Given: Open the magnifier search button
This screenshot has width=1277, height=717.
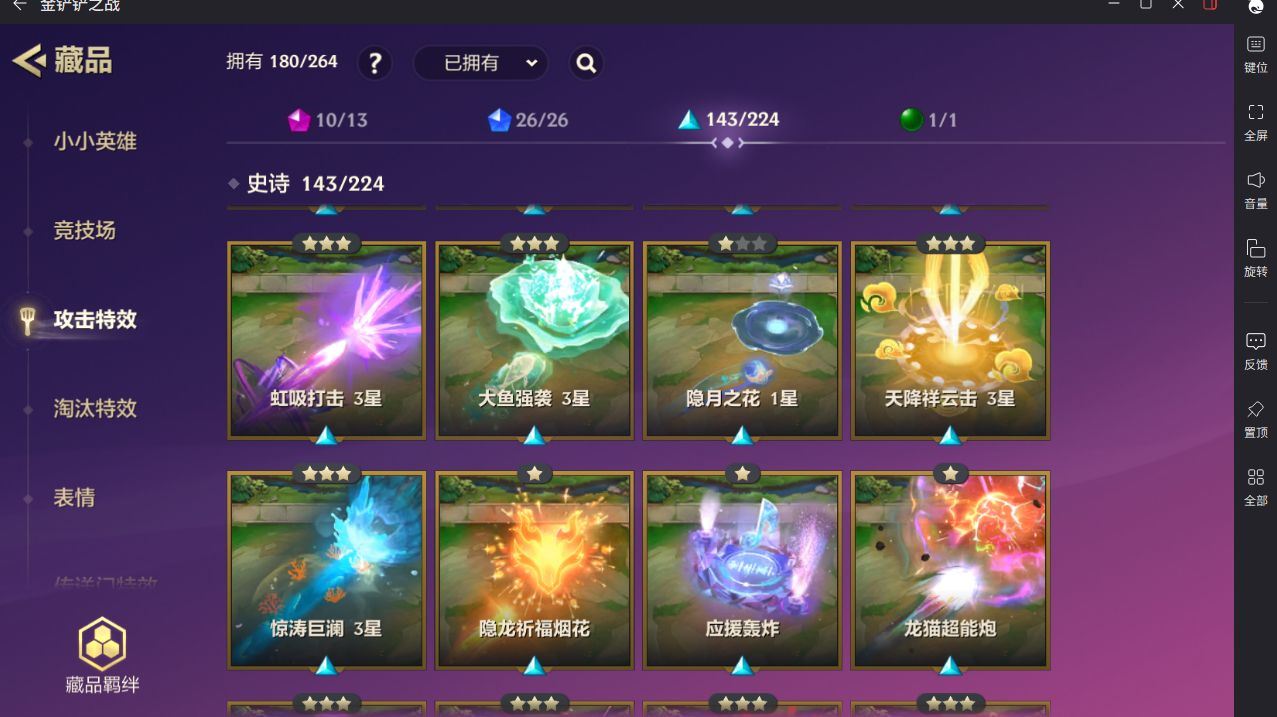Looking at the screenshot, I should [x=587, y=64].
